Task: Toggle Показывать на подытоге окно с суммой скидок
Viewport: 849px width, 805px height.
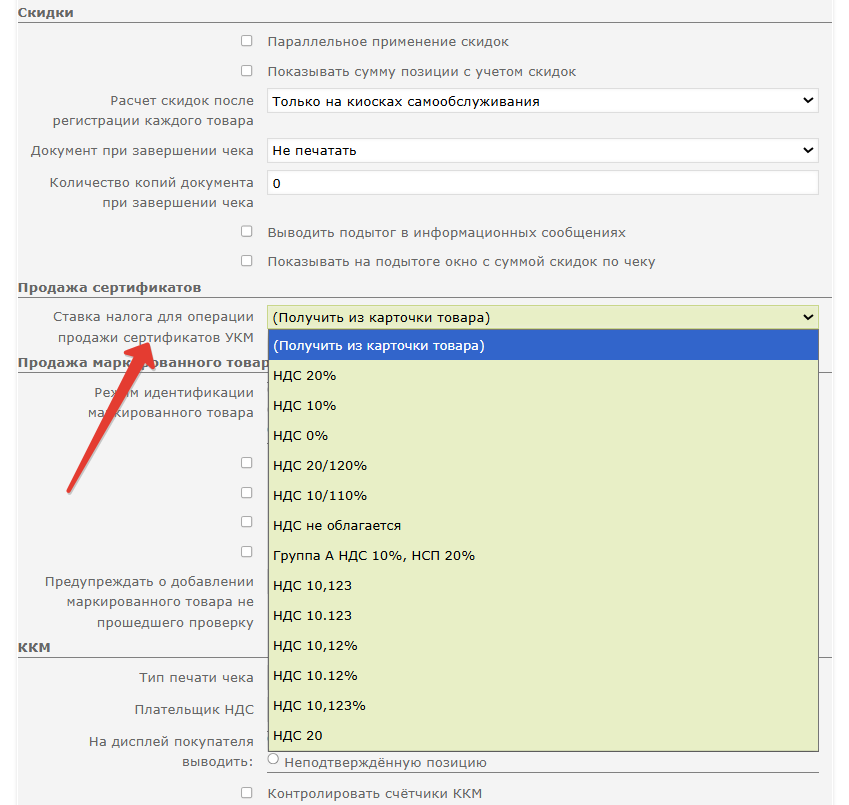Action: point(246,261)
